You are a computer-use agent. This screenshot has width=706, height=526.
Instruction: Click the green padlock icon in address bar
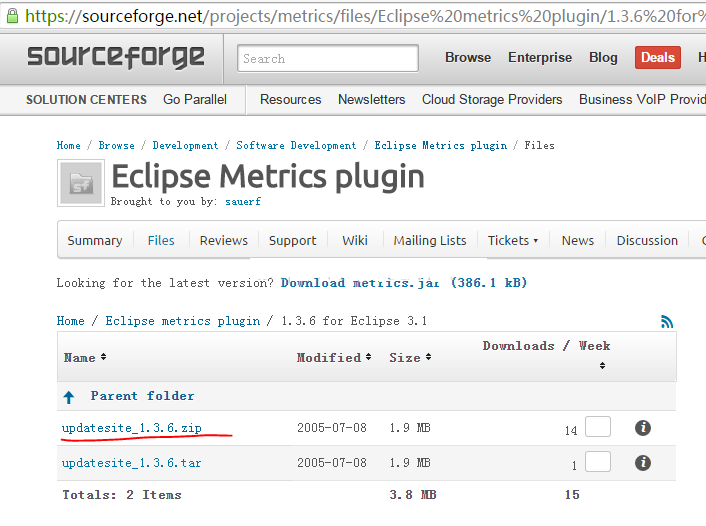pyautogui.click(x=11, y=16)
